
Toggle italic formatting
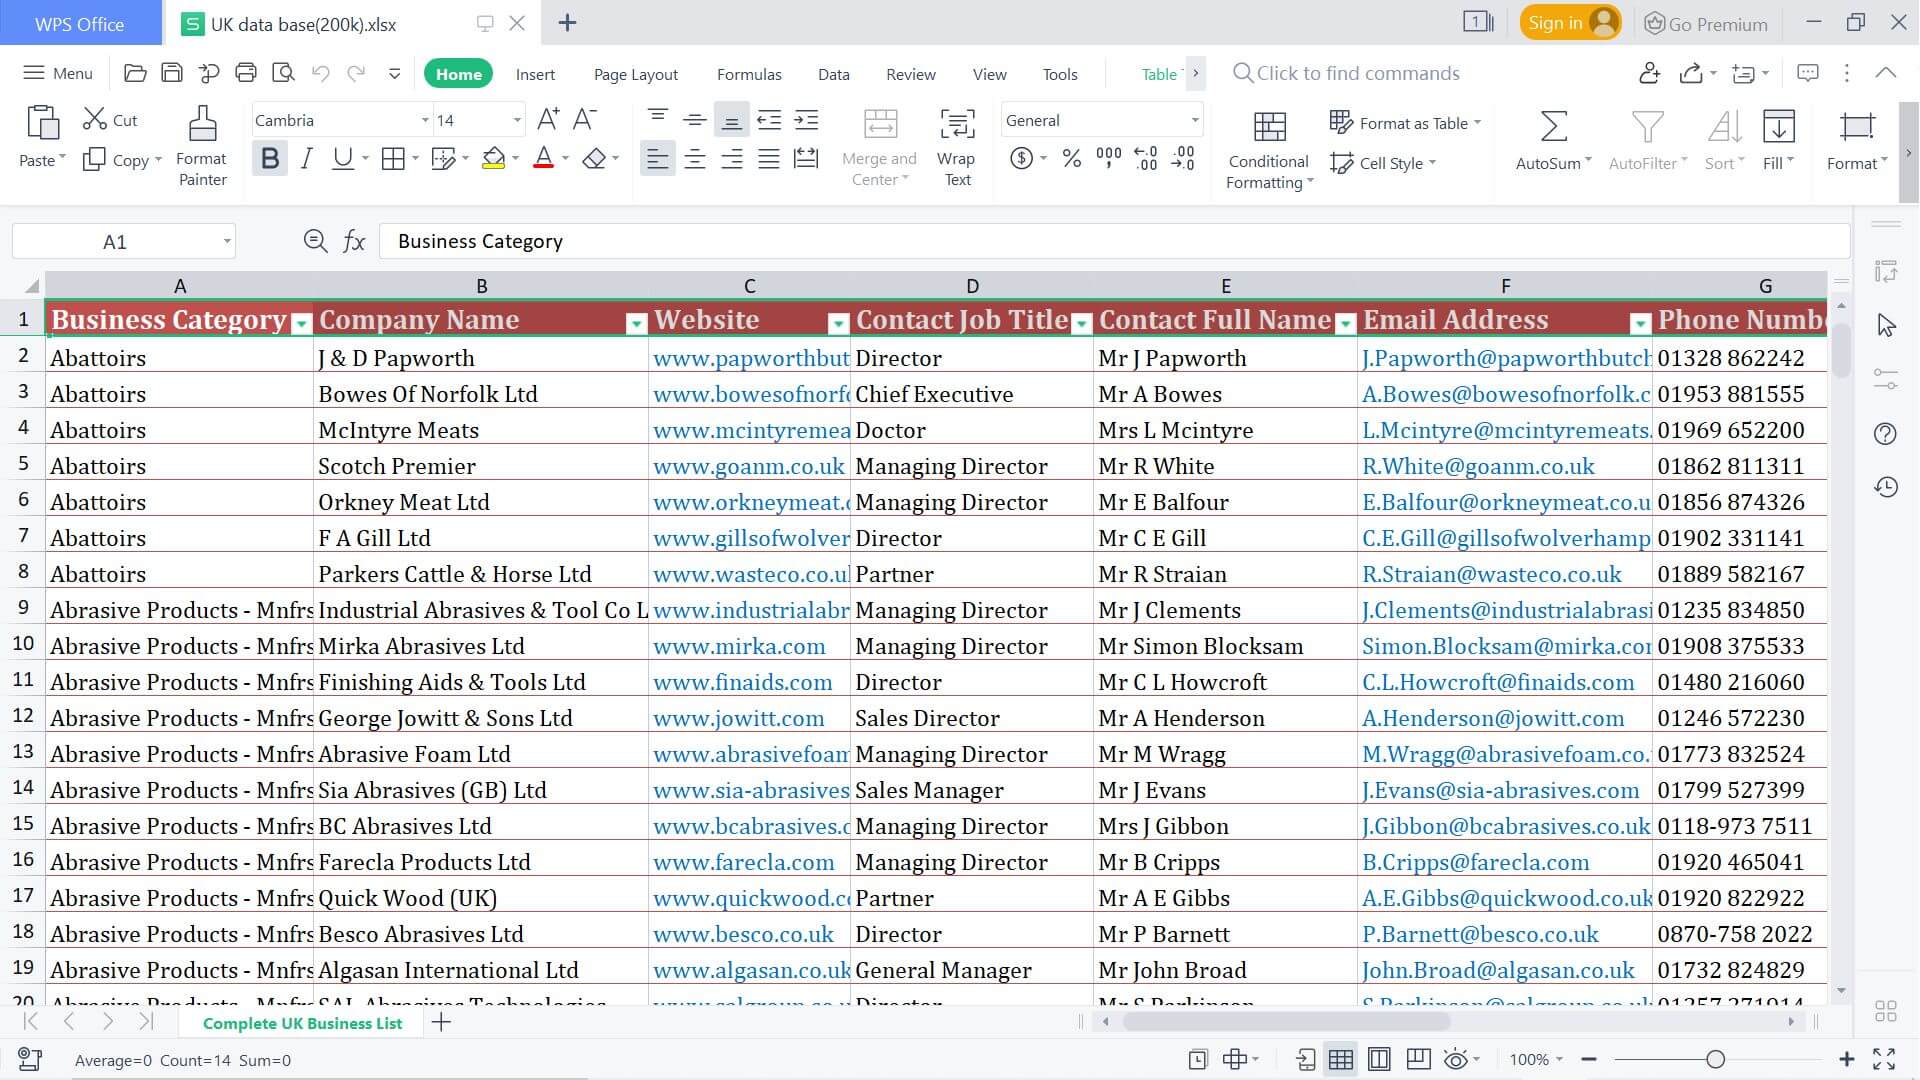point(307,158)
